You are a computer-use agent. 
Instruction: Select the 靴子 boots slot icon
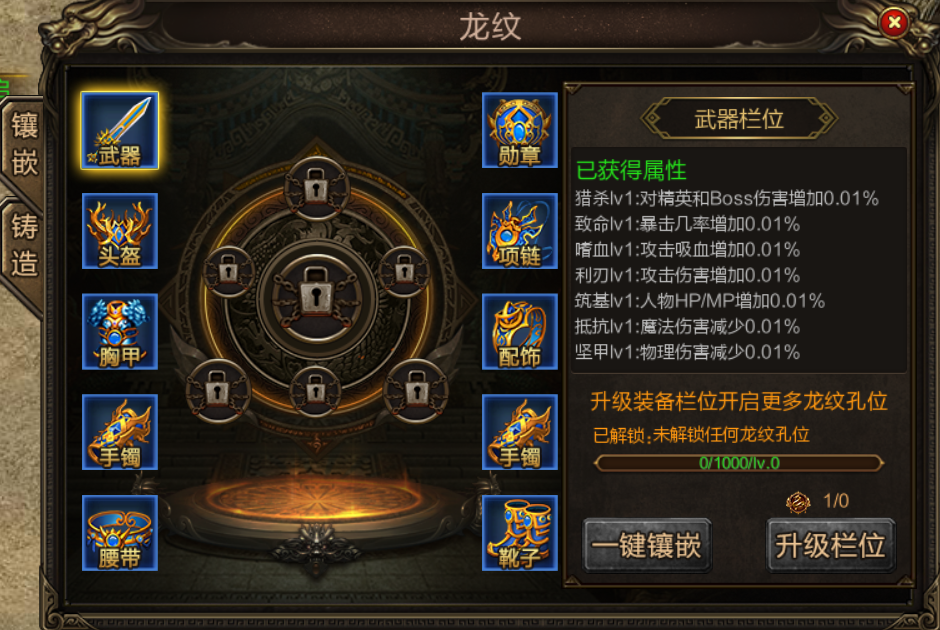point(520,533)
